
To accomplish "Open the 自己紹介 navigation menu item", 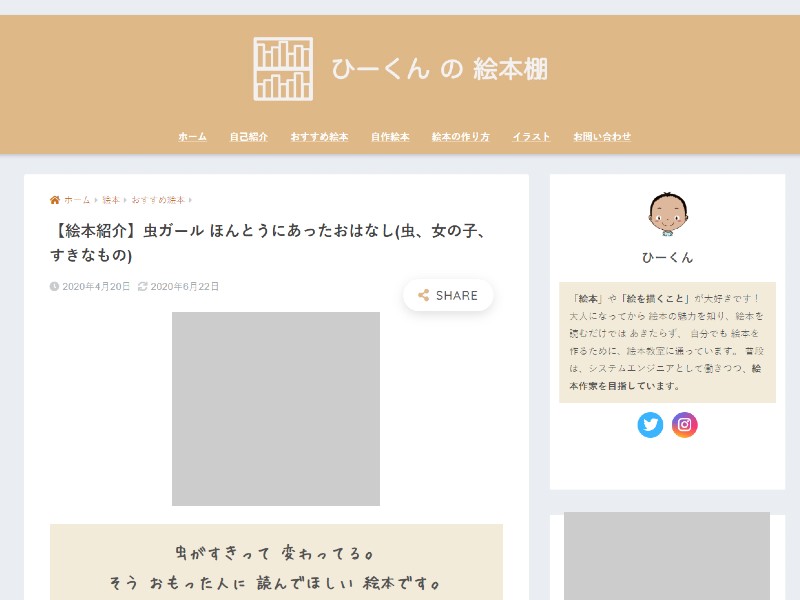I will pos(248,137).
